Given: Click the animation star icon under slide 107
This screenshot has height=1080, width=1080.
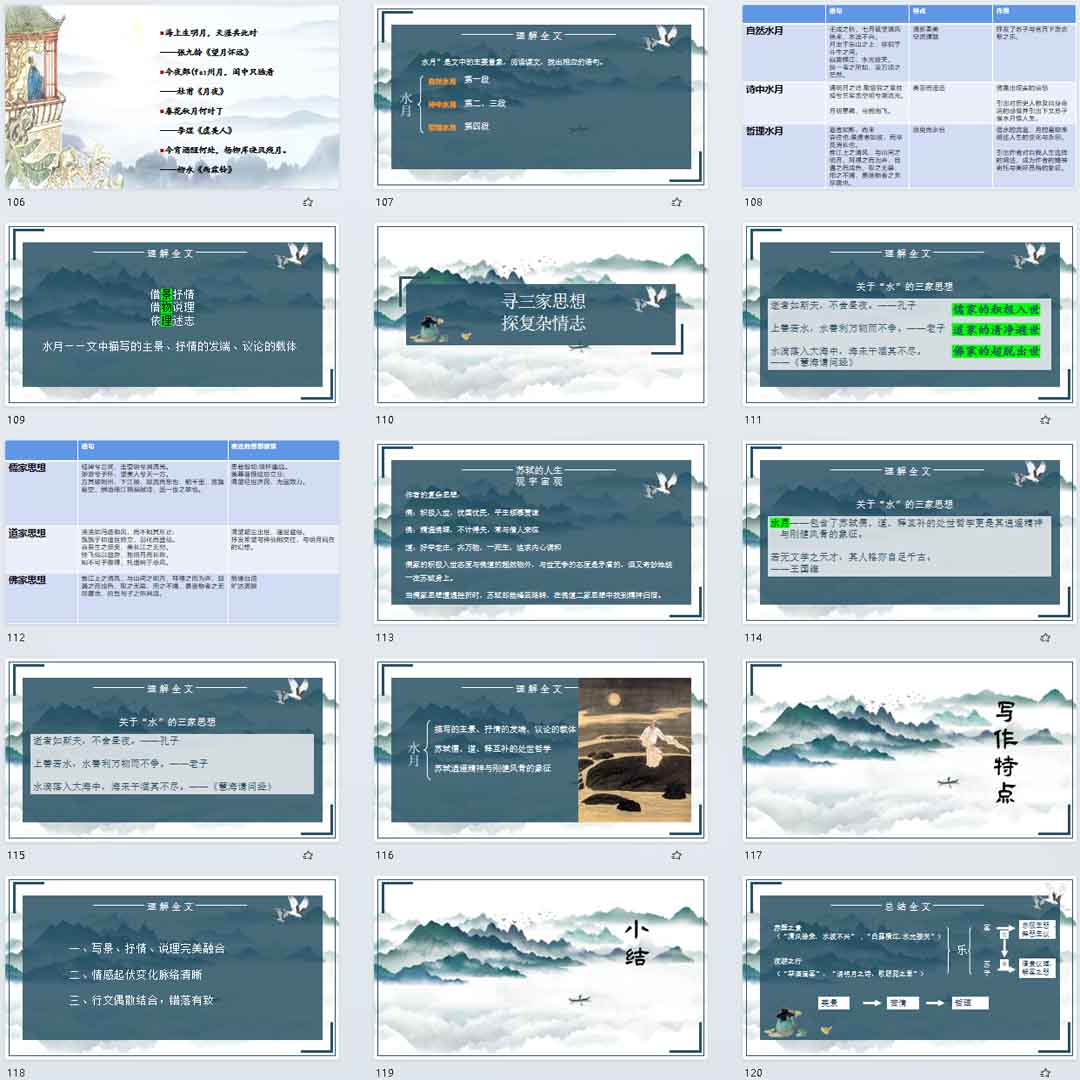Looking at the screenshot, I should click(x=676, y=202).
